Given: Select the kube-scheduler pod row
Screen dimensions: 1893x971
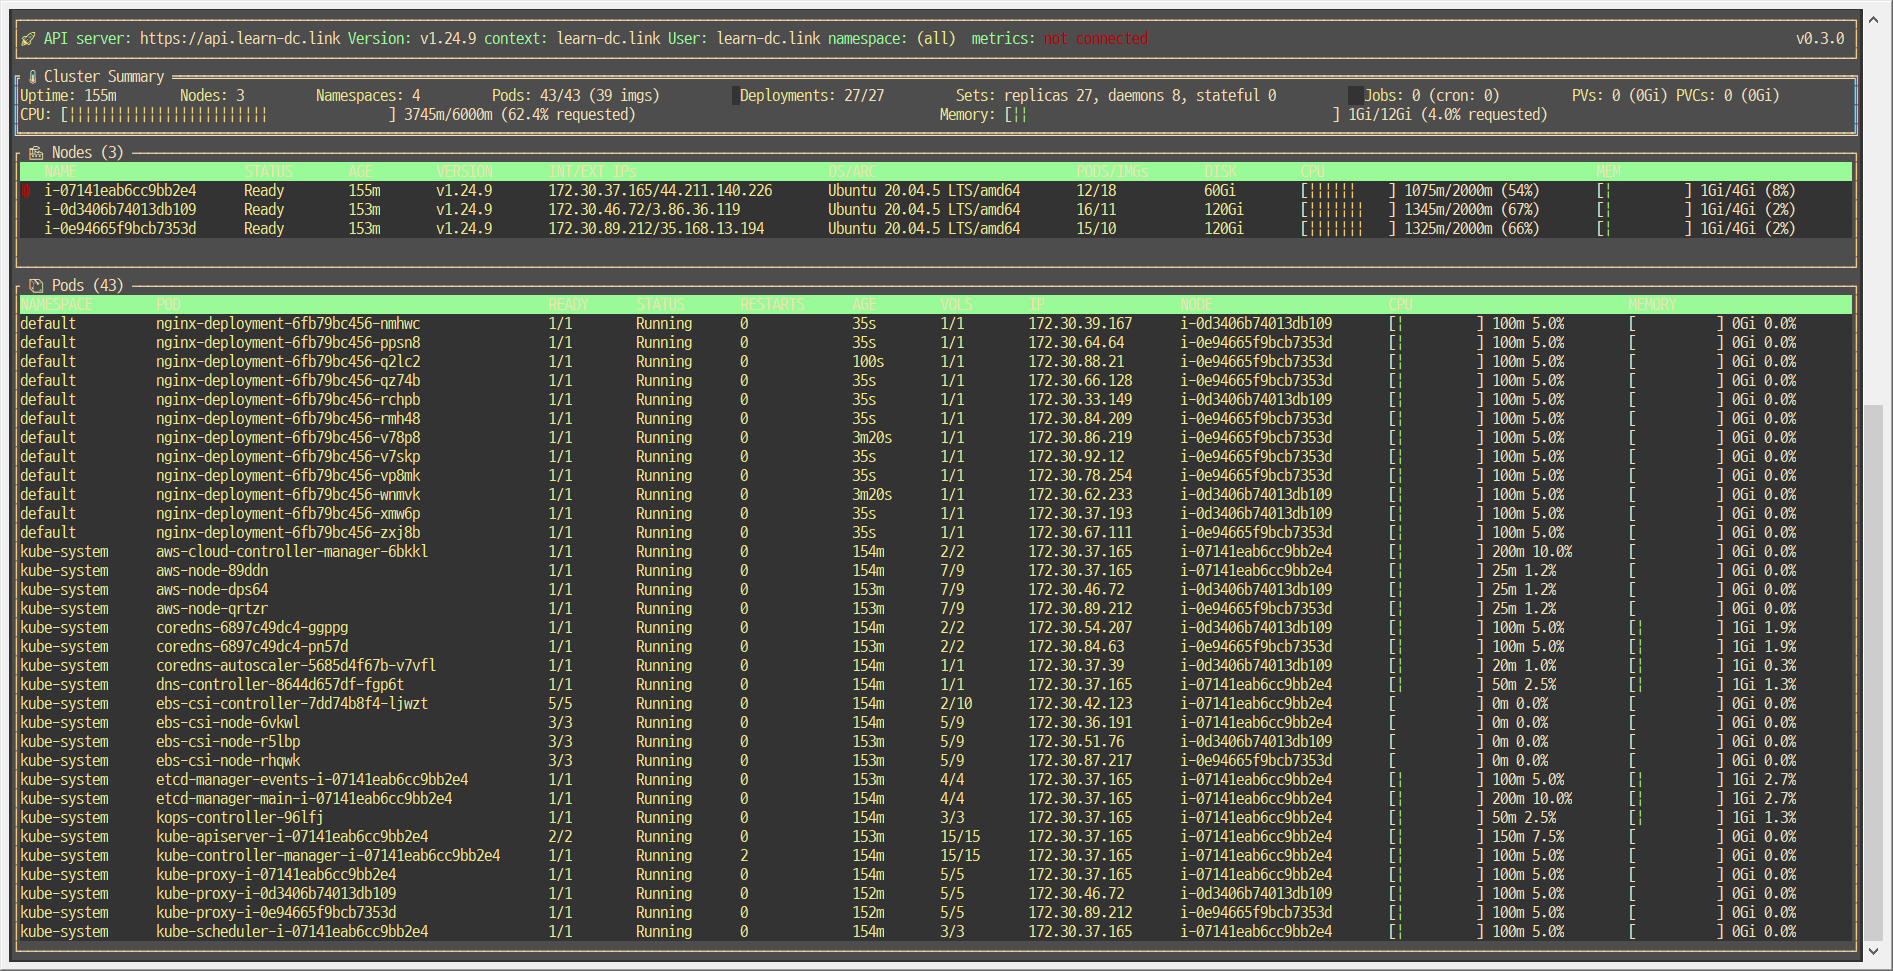Looking at the screenshot, I should (291, 931).
